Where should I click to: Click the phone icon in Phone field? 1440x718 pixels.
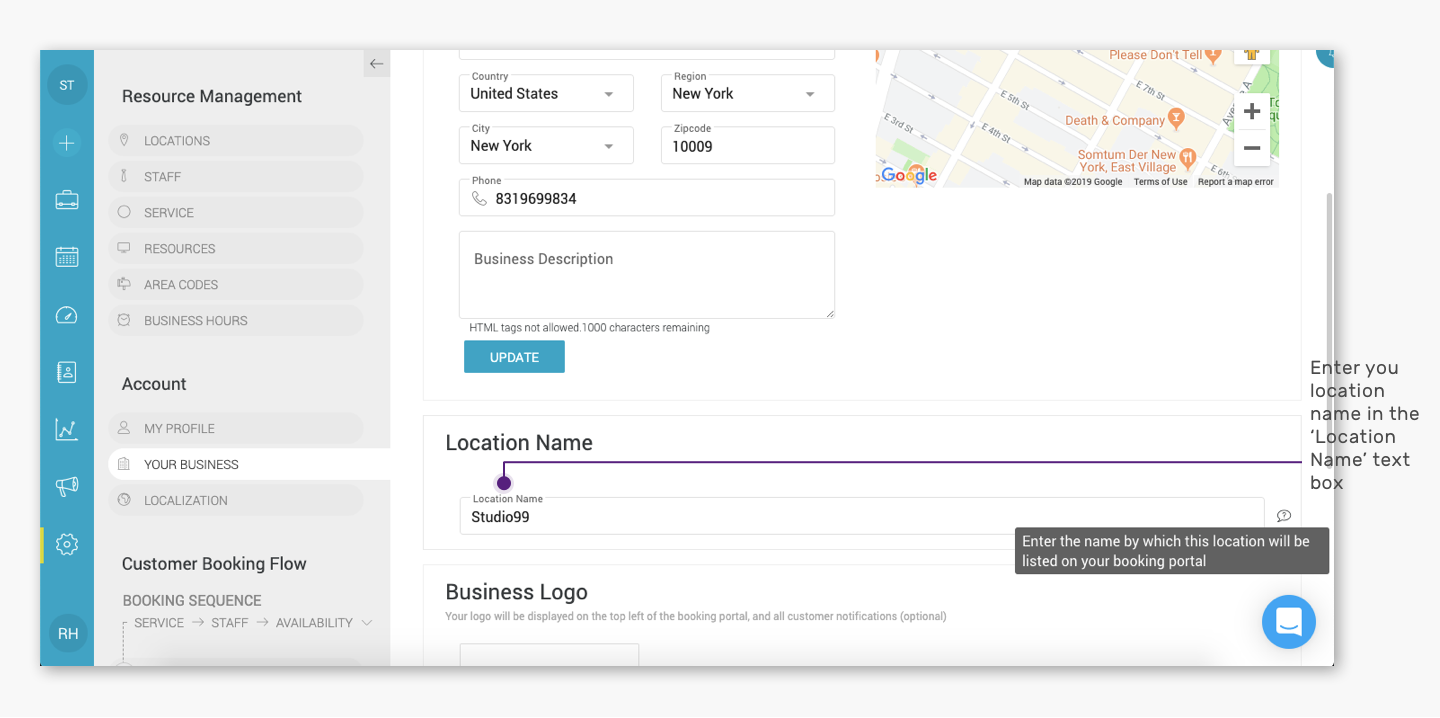point(480,199)
